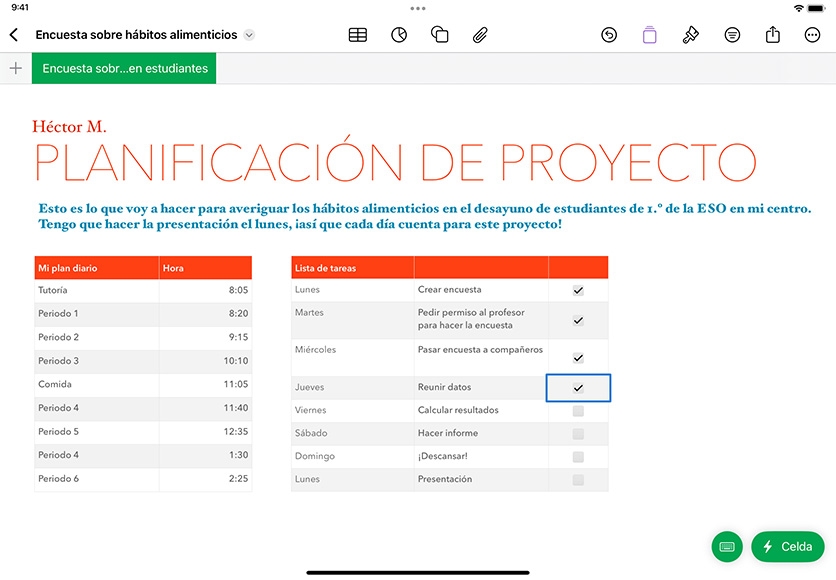The image size is (836, 580).
Task: Toggle the Reunir datos checkbox
Action: [578, 388]
